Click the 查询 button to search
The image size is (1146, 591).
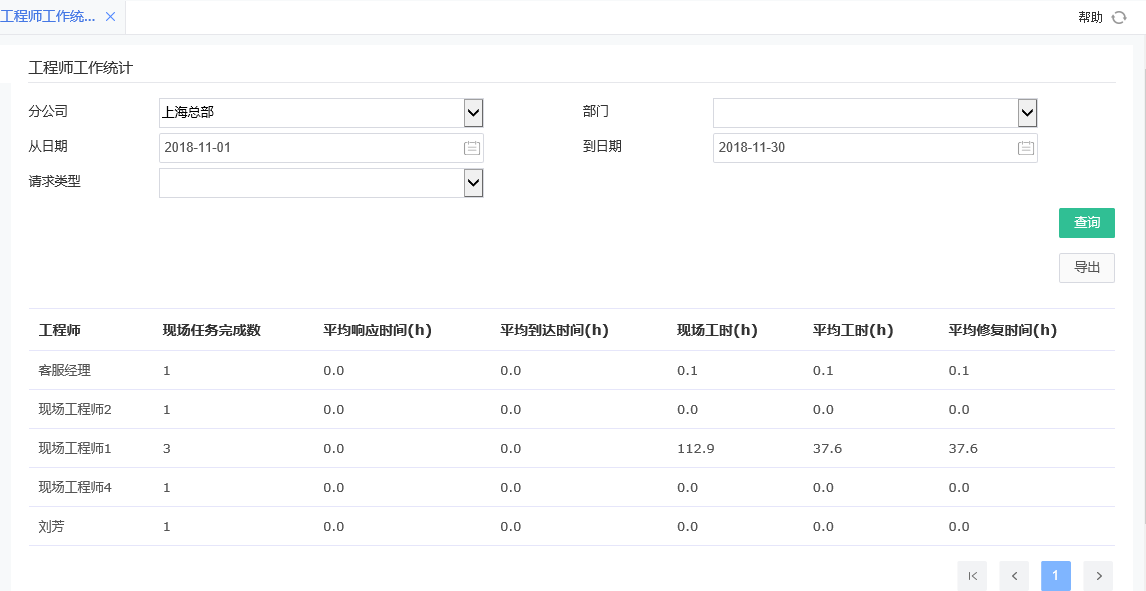pos(1086,222)
